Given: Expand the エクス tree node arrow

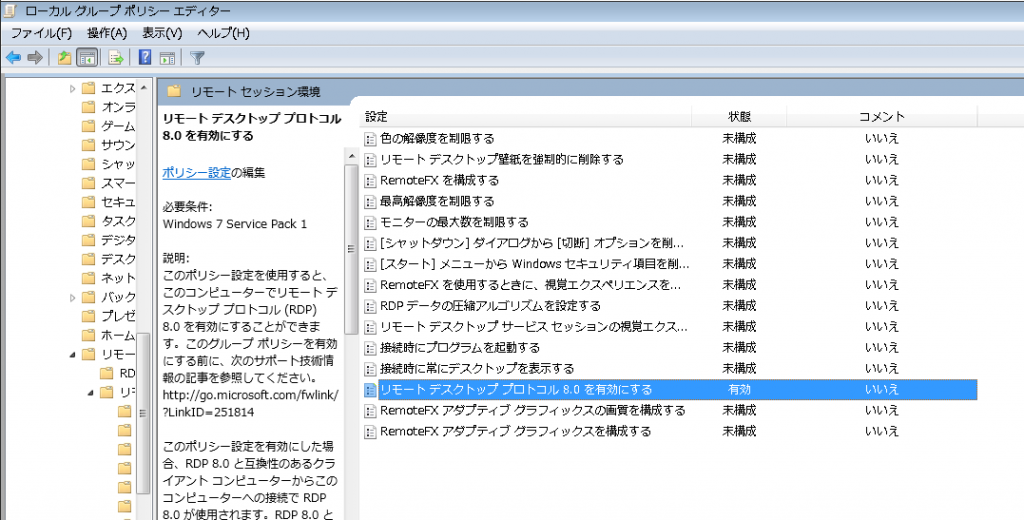Looking at the screenshot, I should click(72, 88).
